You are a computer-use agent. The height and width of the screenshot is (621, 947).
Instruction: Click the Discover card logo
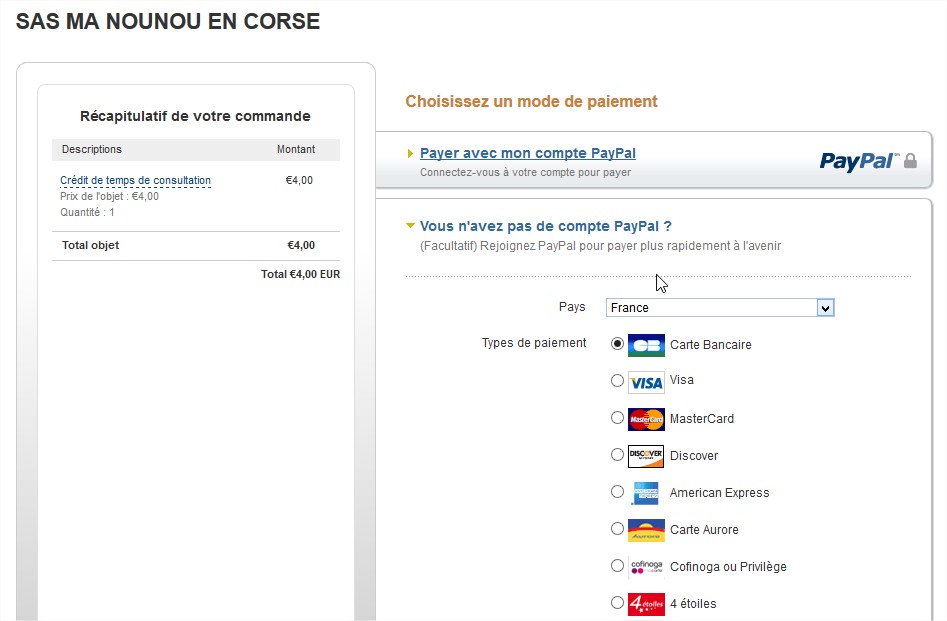click(646, 456)
